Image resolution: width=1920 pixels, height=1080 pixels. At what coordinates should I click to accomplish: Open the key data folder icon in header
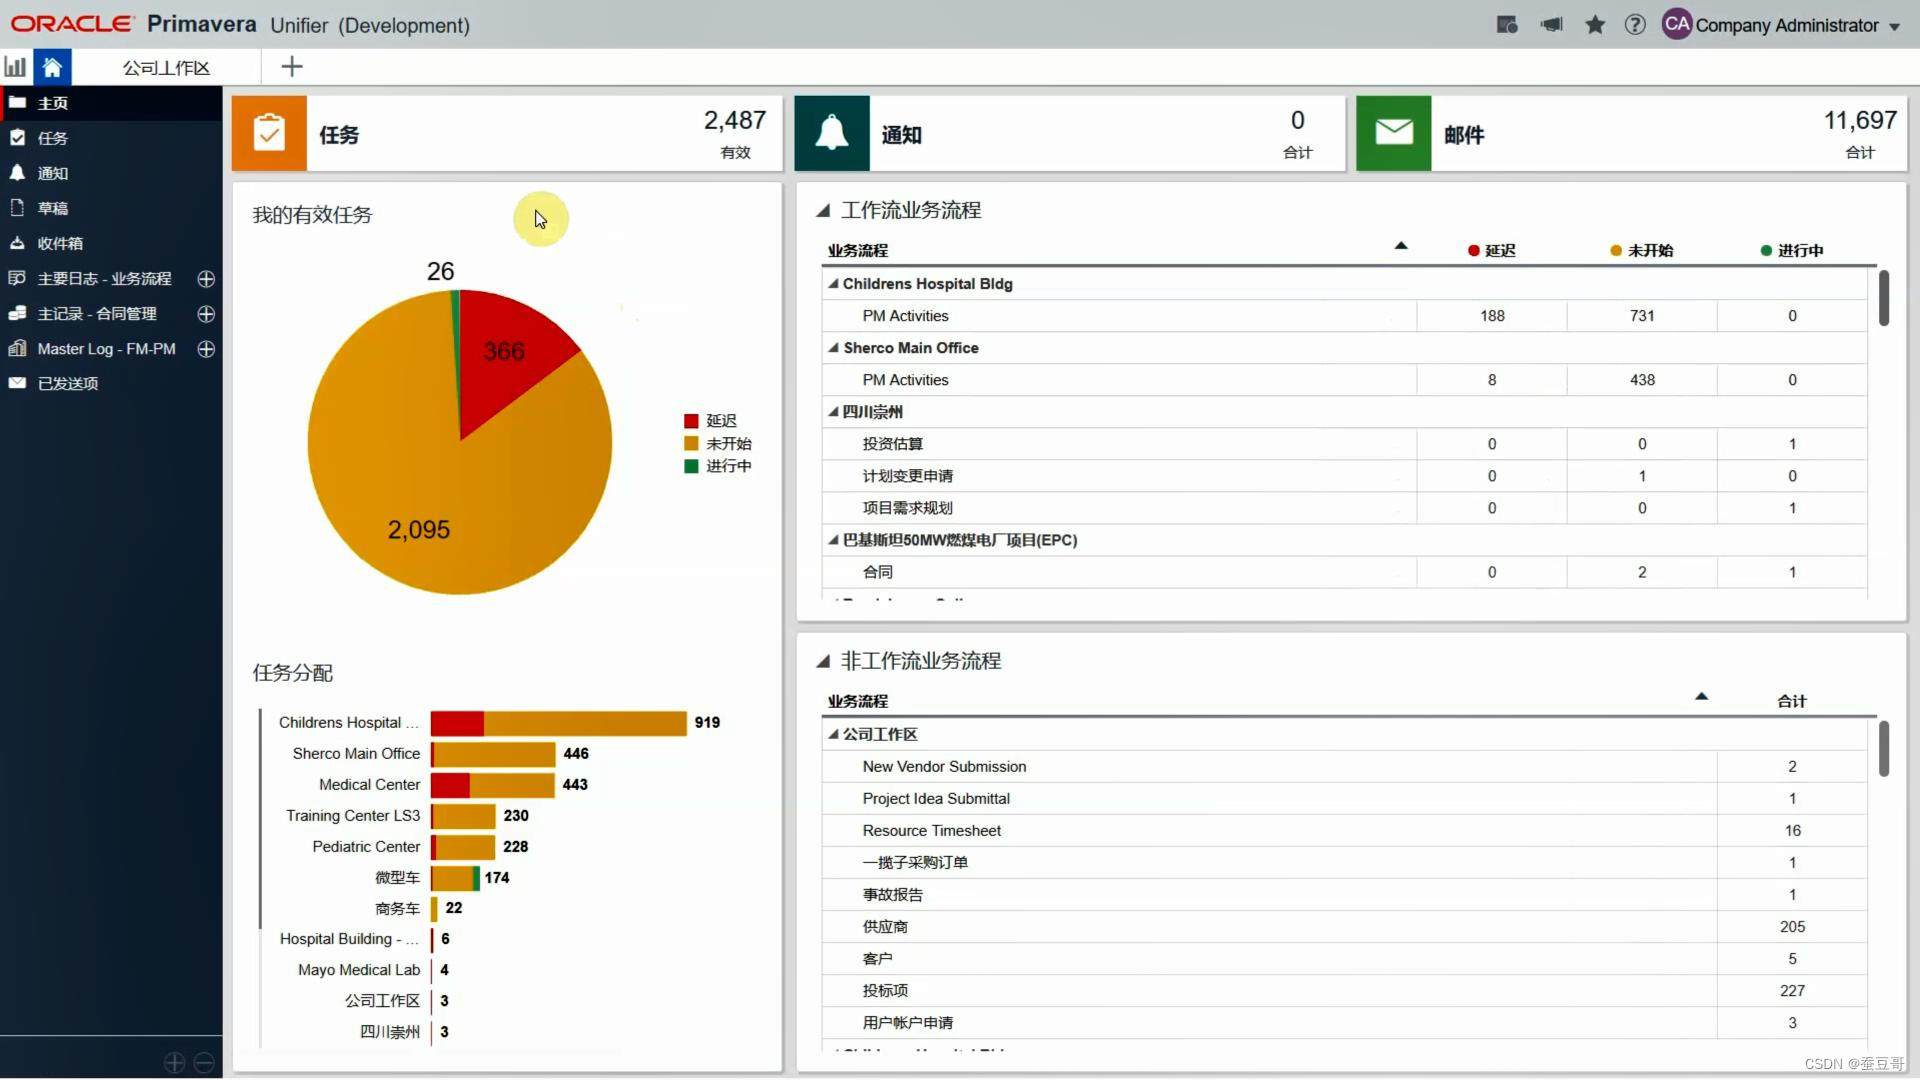[1507, 25]
